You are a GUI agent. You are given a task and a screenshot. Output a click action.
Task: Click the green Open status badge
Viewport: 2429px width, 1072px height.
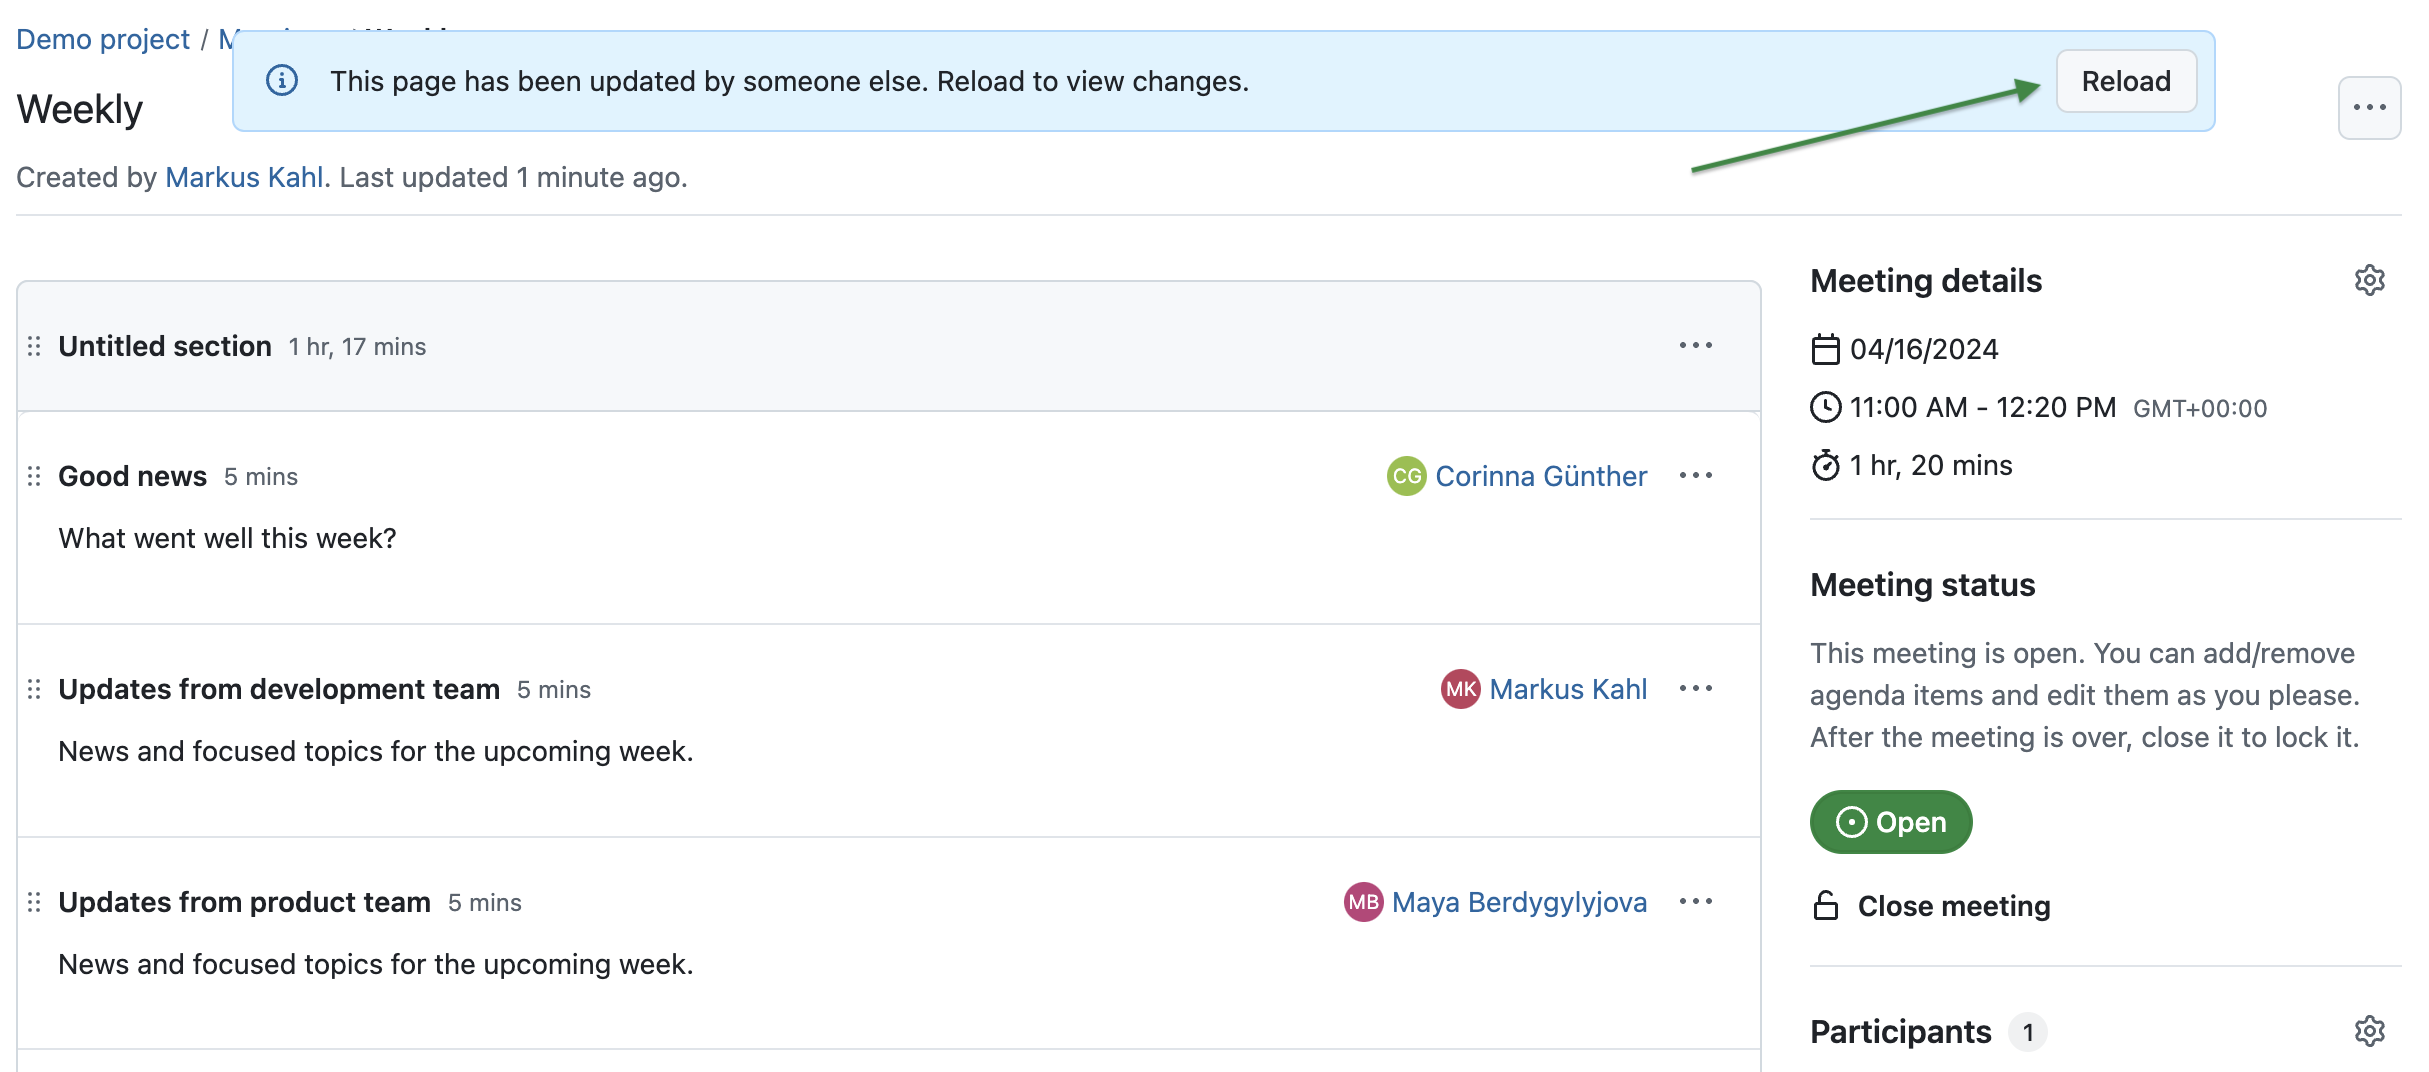tap(1889, 821)
